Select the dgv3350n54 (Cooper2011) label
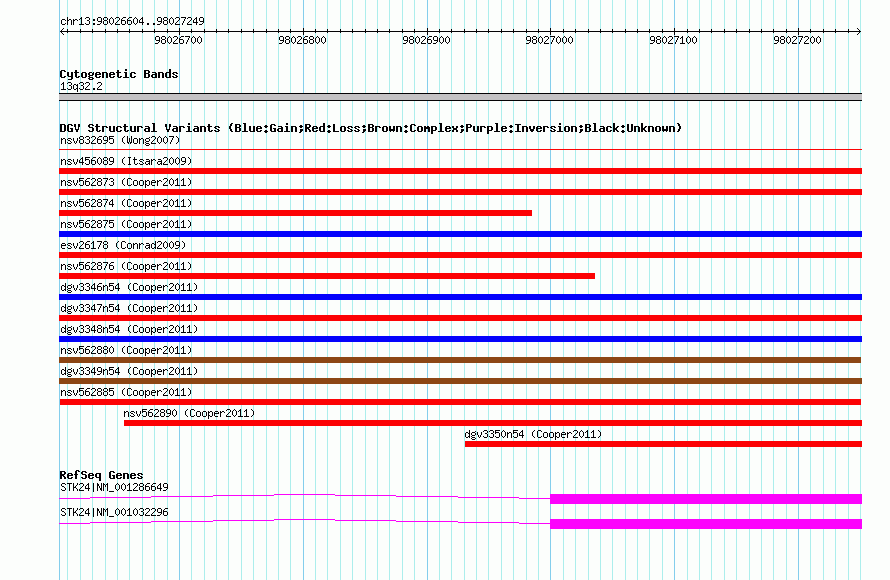890x580 pixels. (533, 434)
